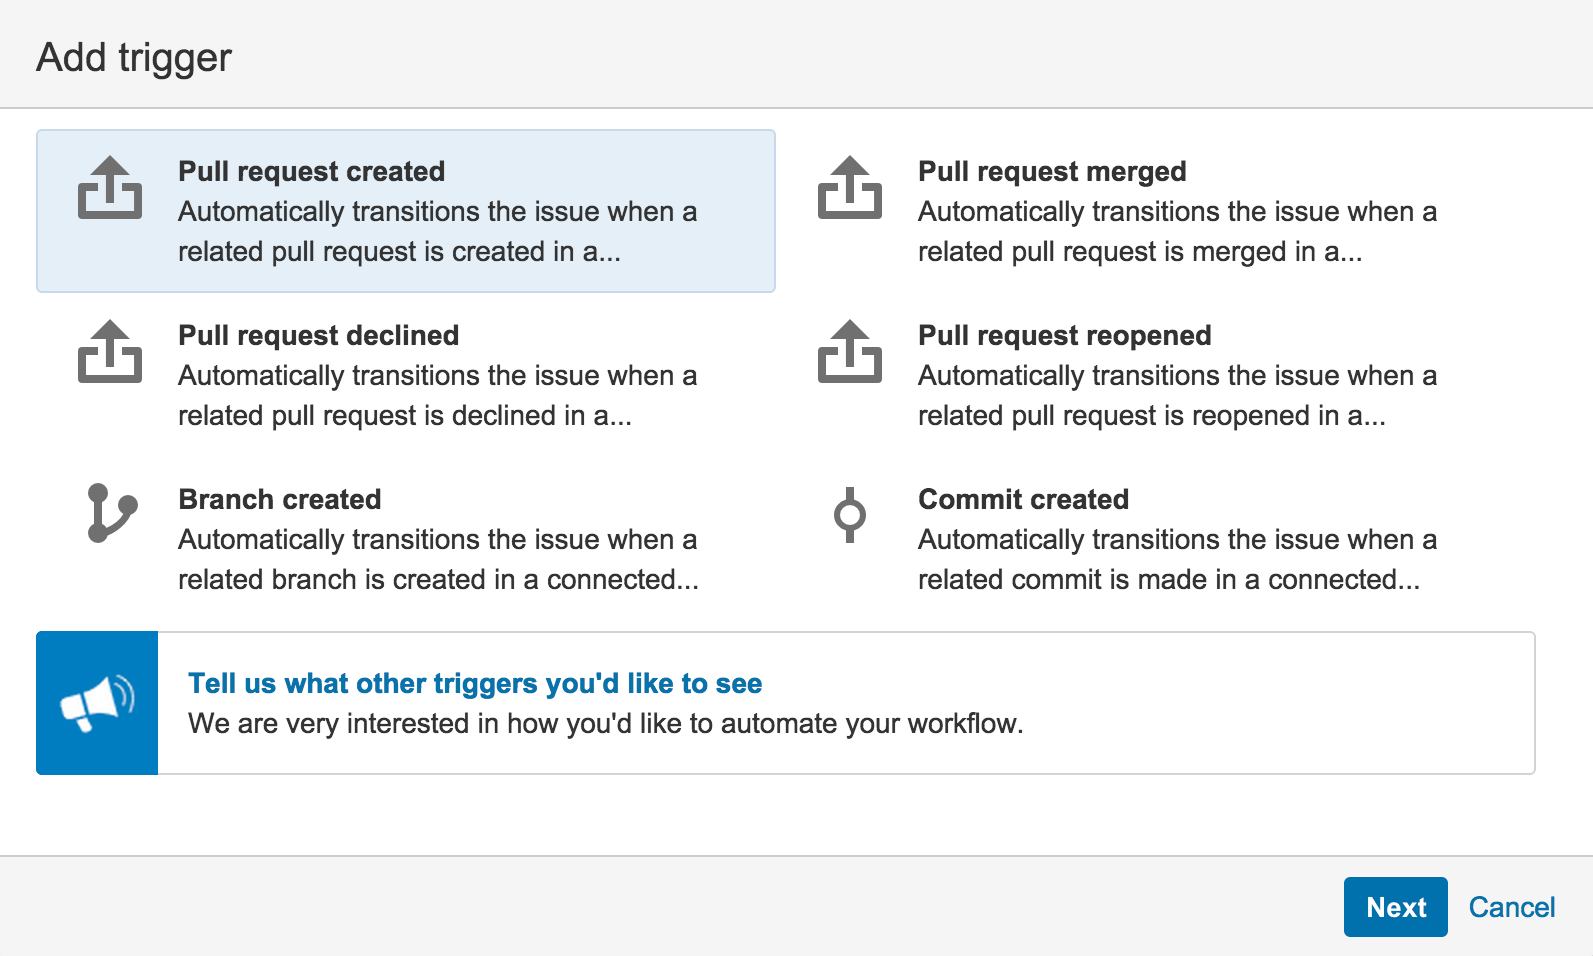Click the Commit created commit icon
The width and height of the screenshot is (1593, 956).
tap(849, 514)
